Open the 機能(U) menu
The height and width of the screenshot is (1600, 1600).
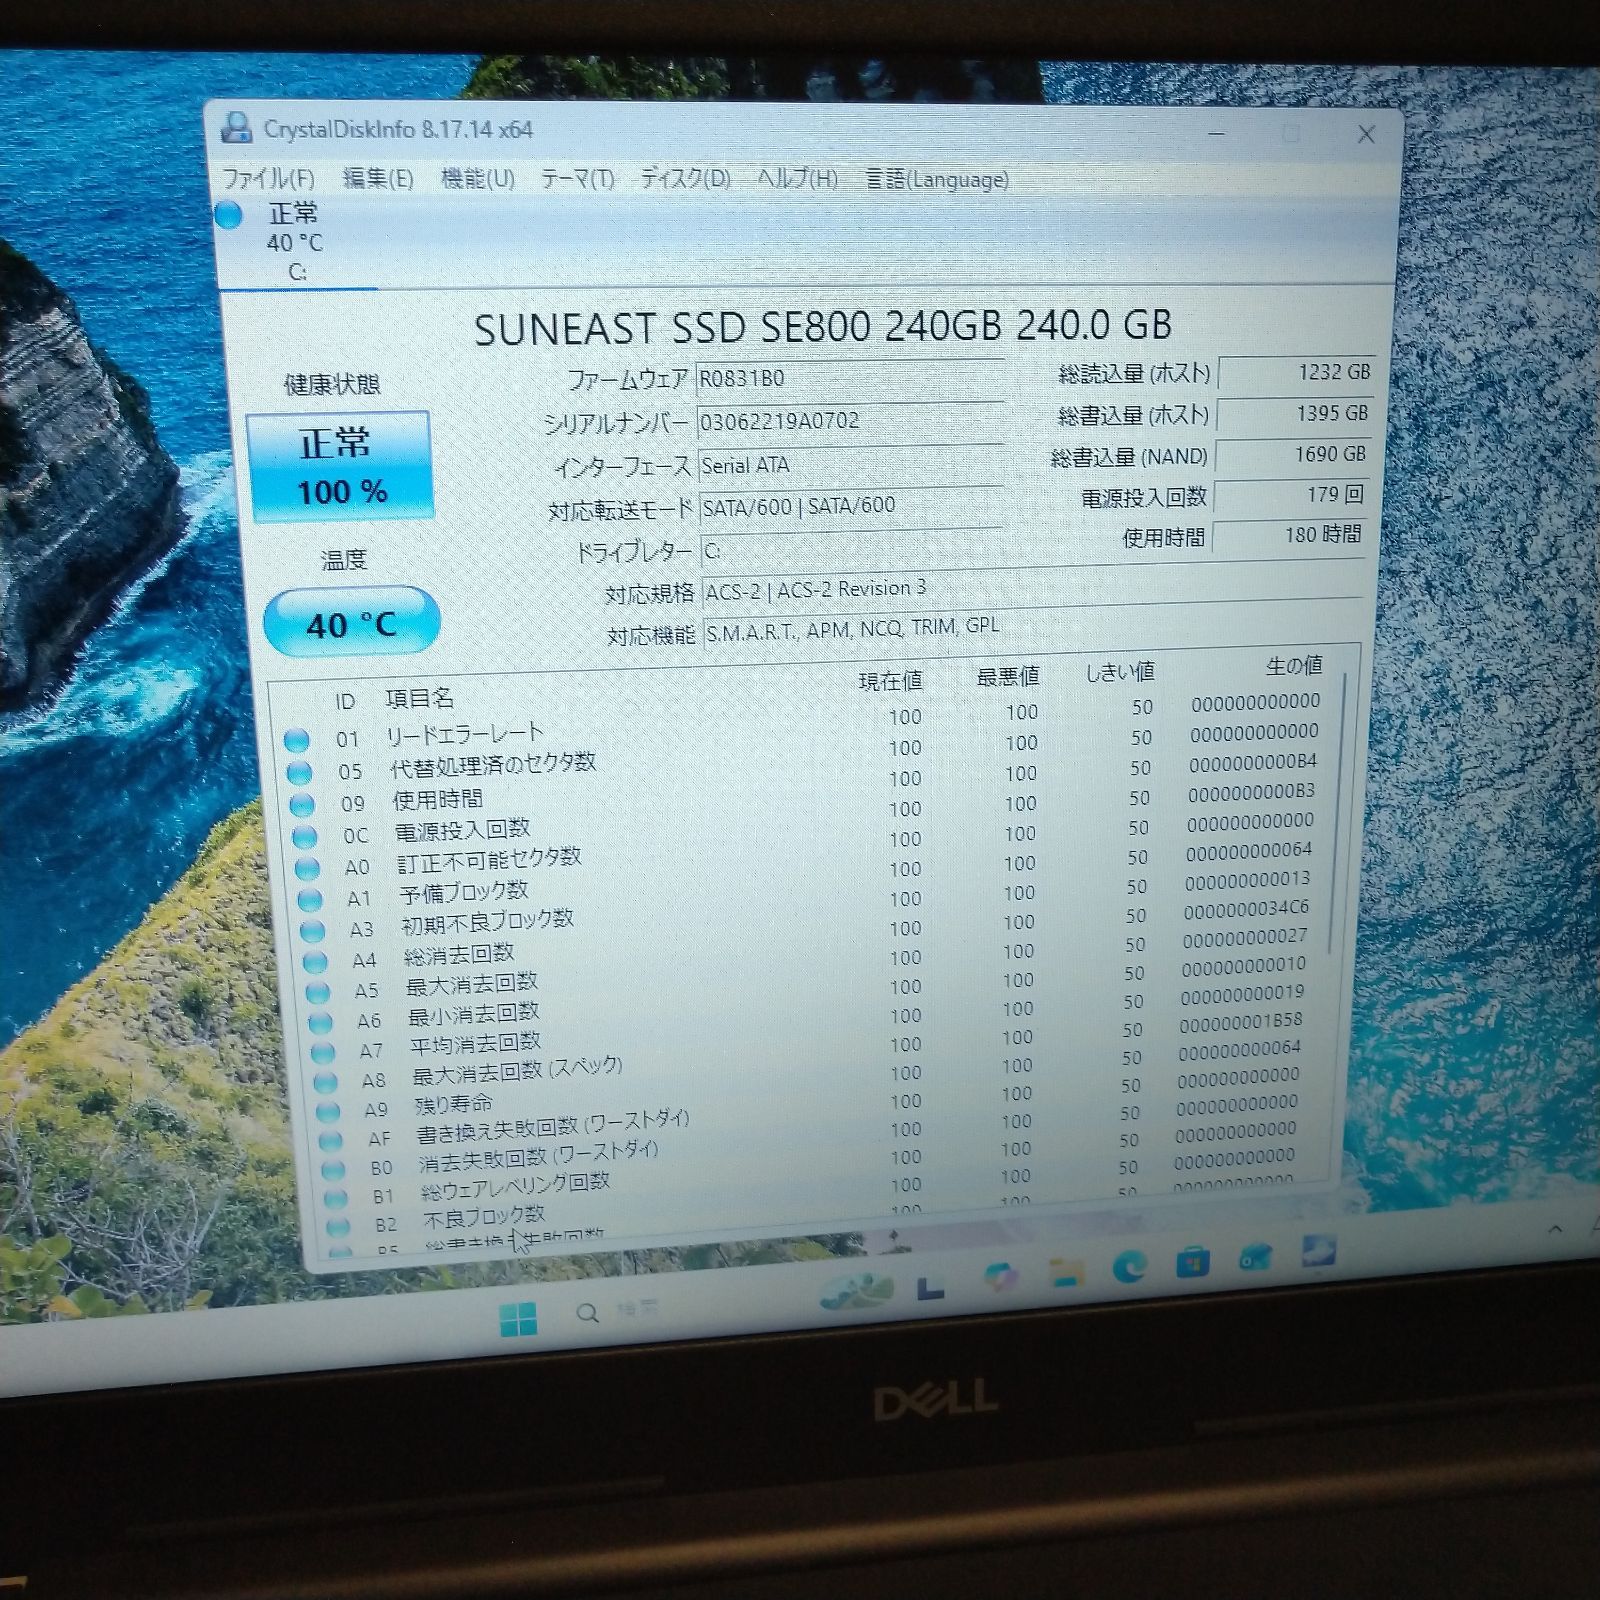pyautogui.click(x=478, y=178)
